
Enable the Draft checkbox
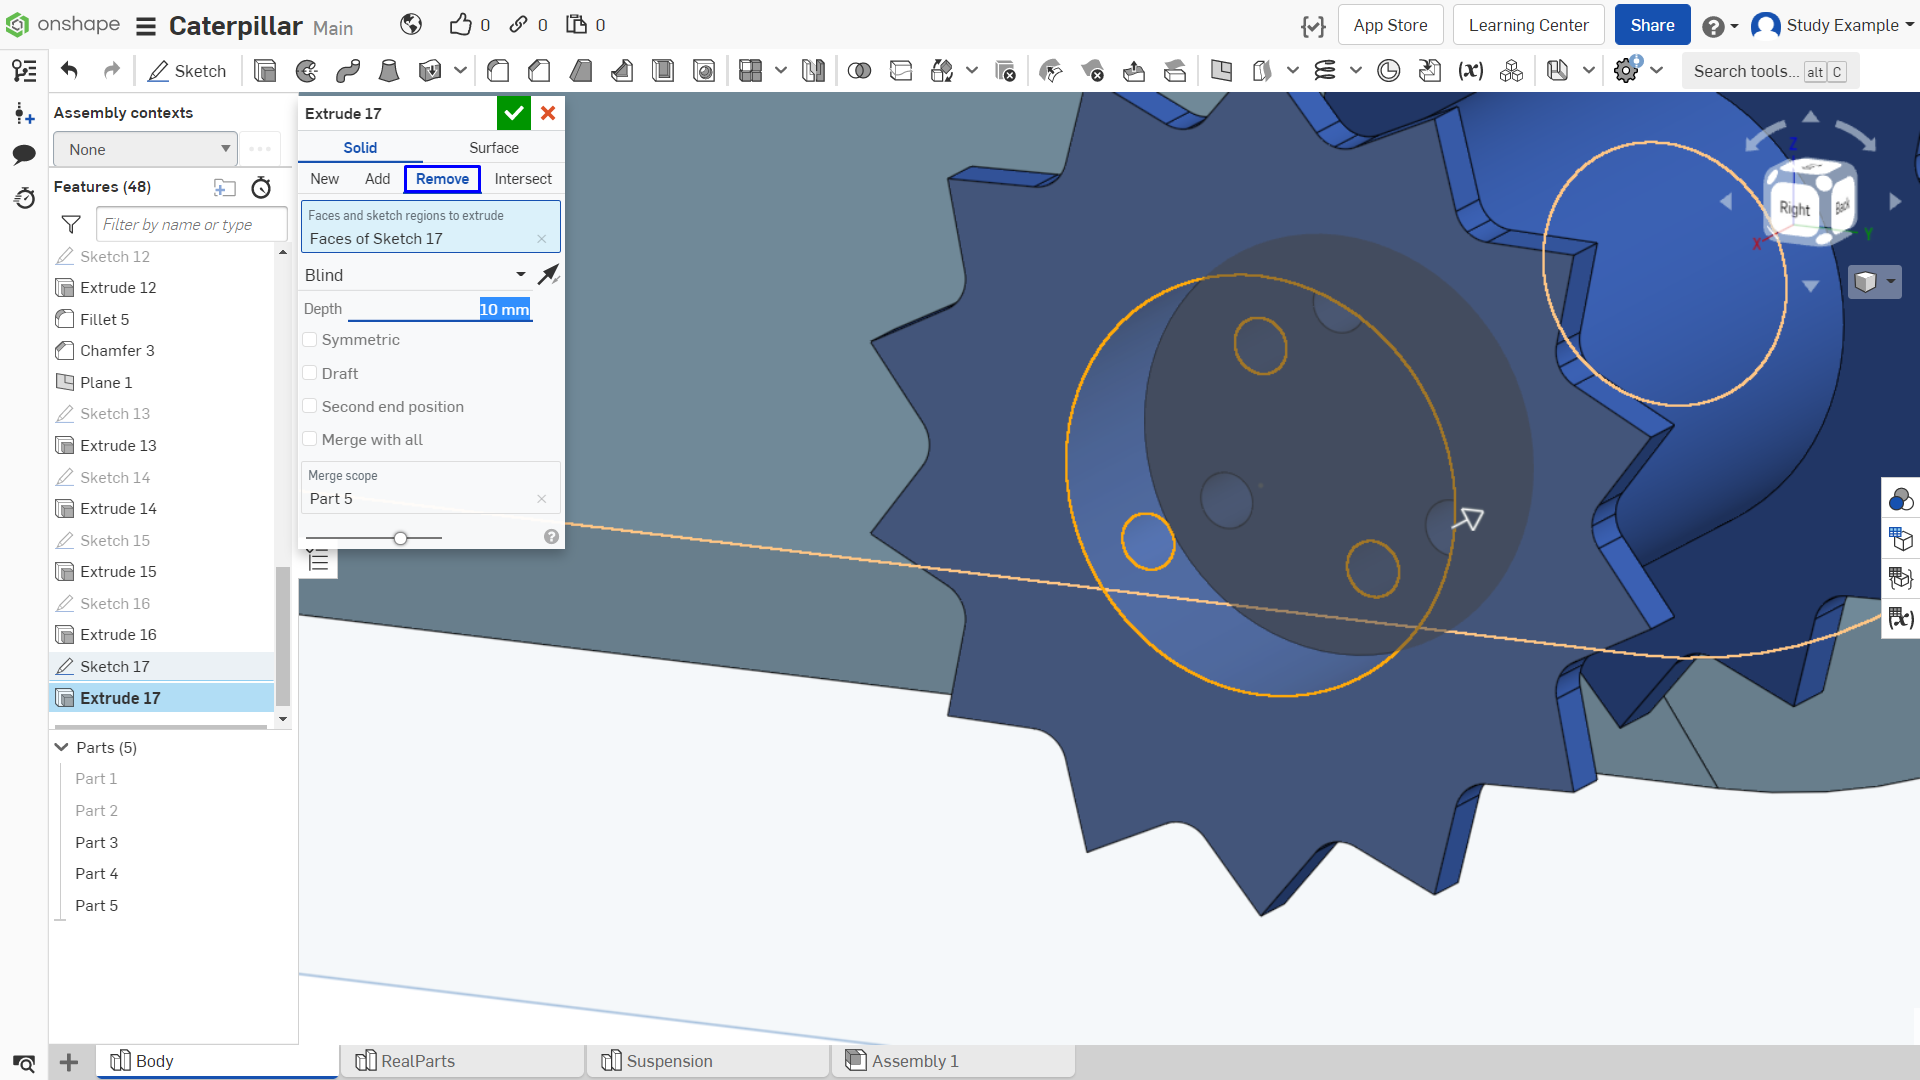pos(310,373)
